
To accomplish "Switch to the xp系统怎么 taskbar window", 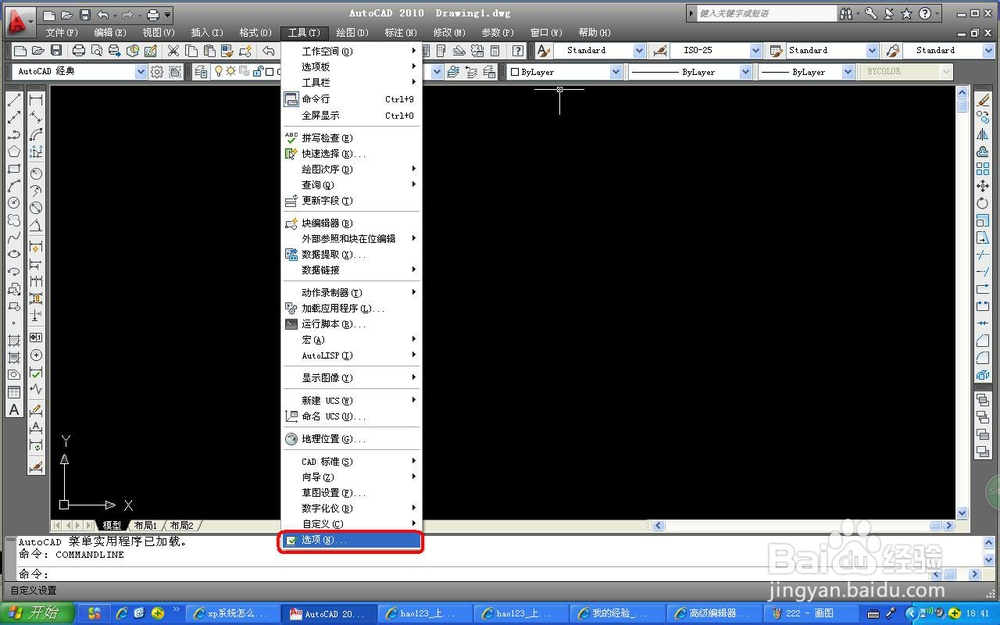I will click(x=234, y=614).
